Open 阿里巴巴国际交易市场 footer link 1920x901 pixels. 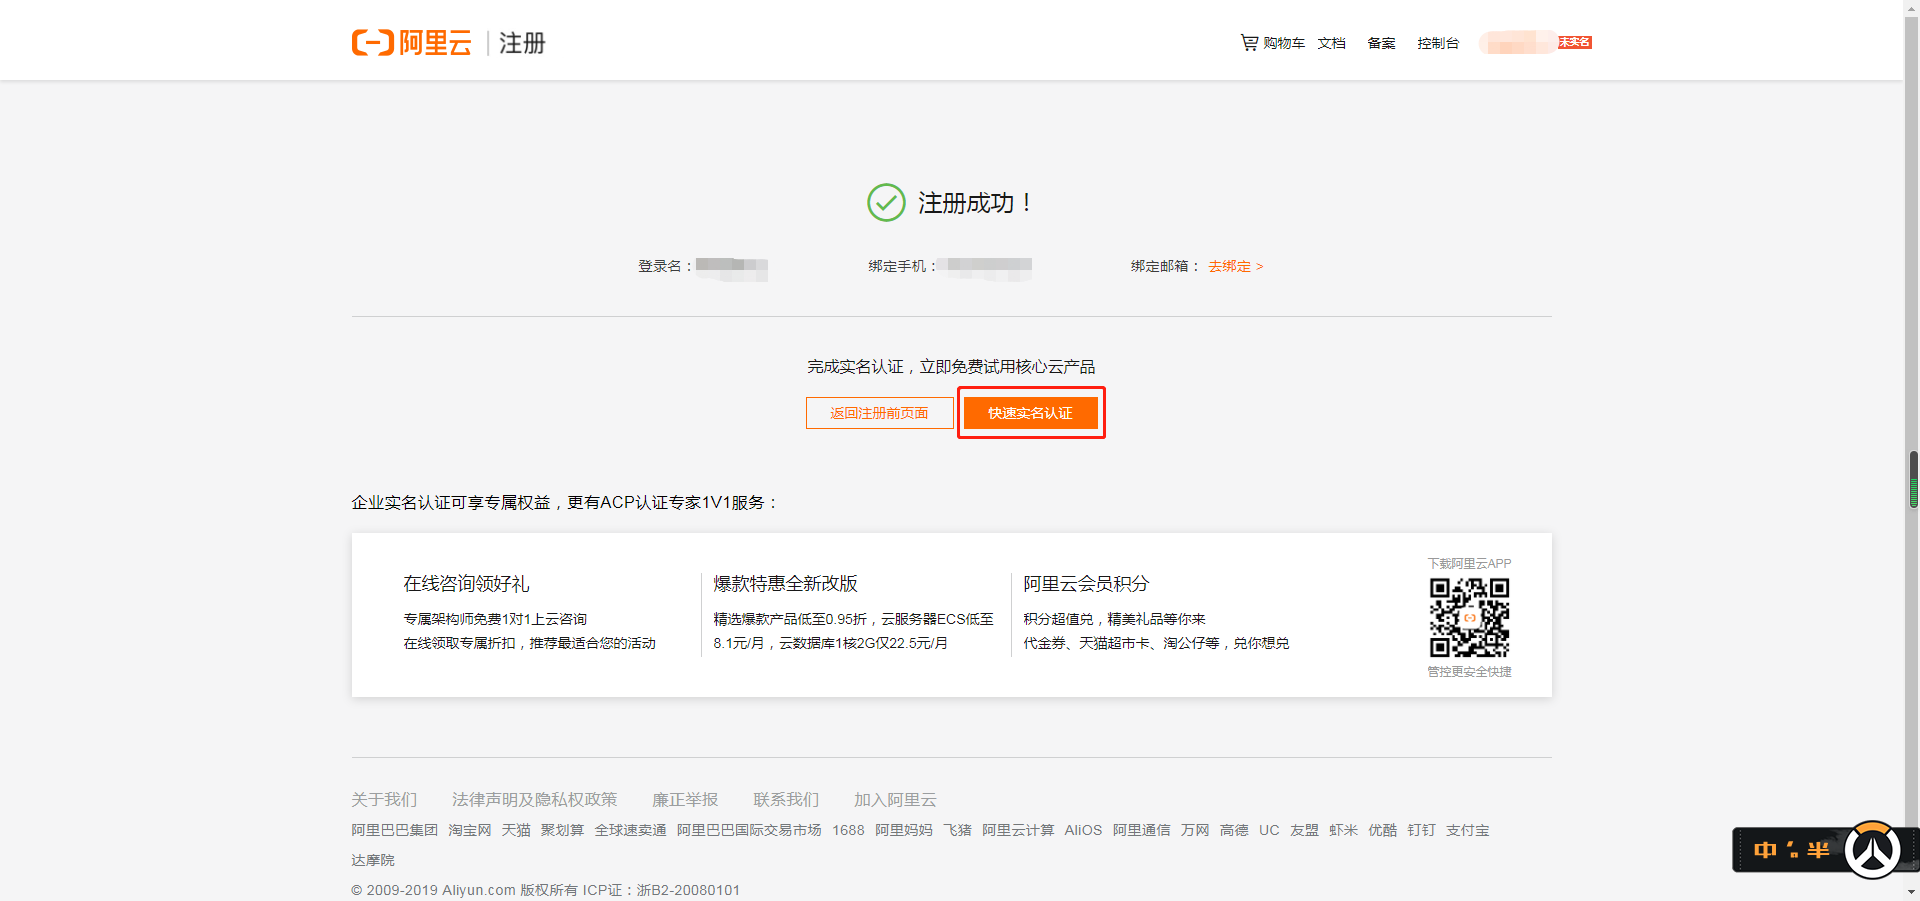tap(749, 830)
